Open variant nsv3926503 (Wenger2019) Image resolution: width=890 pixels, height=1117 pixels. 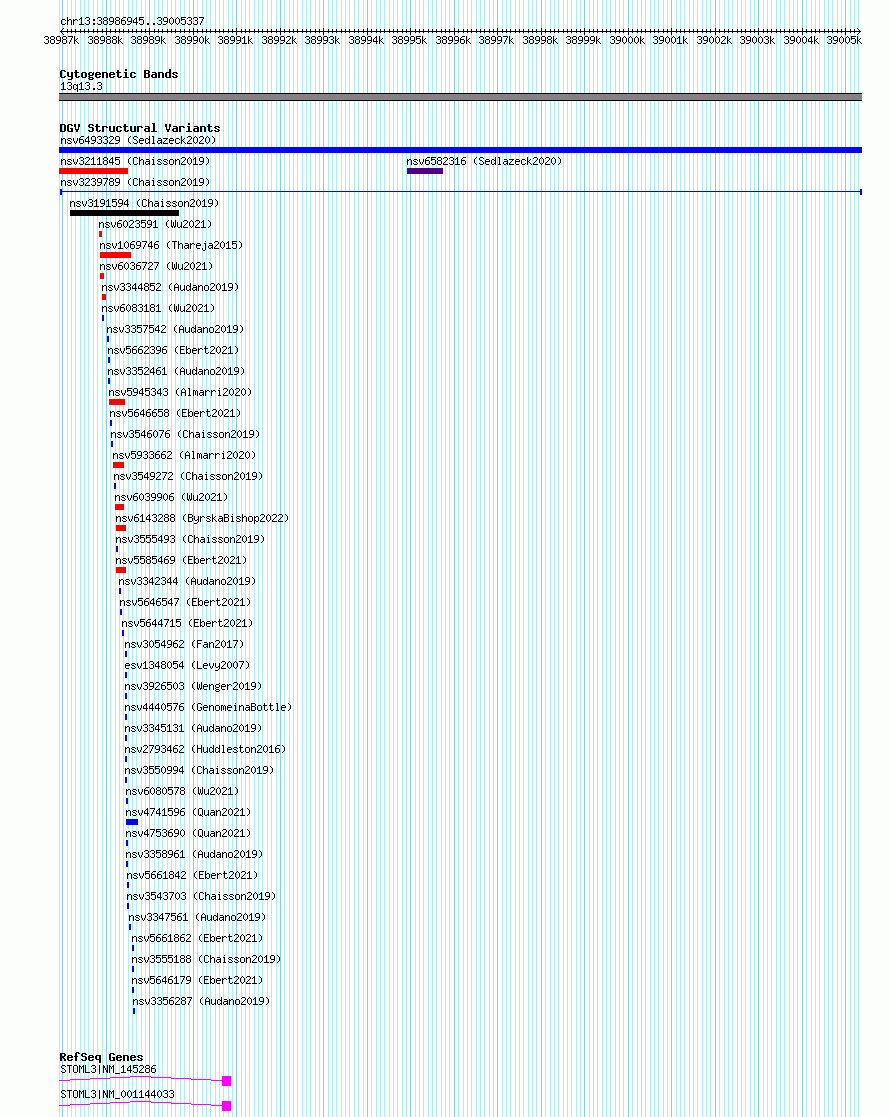coord(194,687)
